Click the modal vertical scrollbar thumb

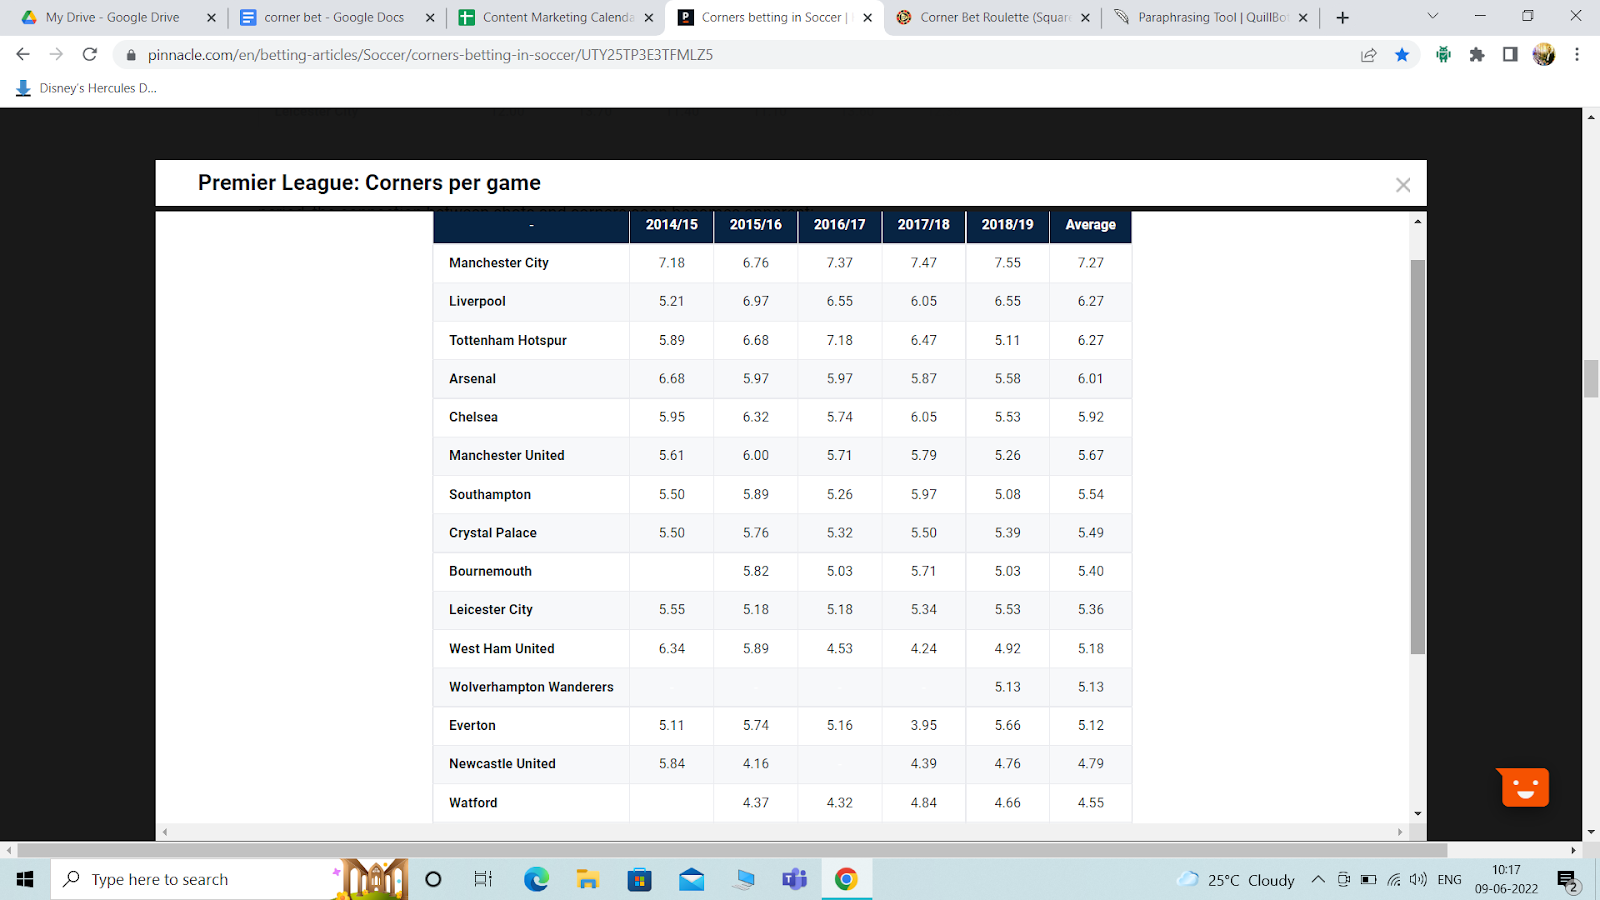pos(1417,456)
